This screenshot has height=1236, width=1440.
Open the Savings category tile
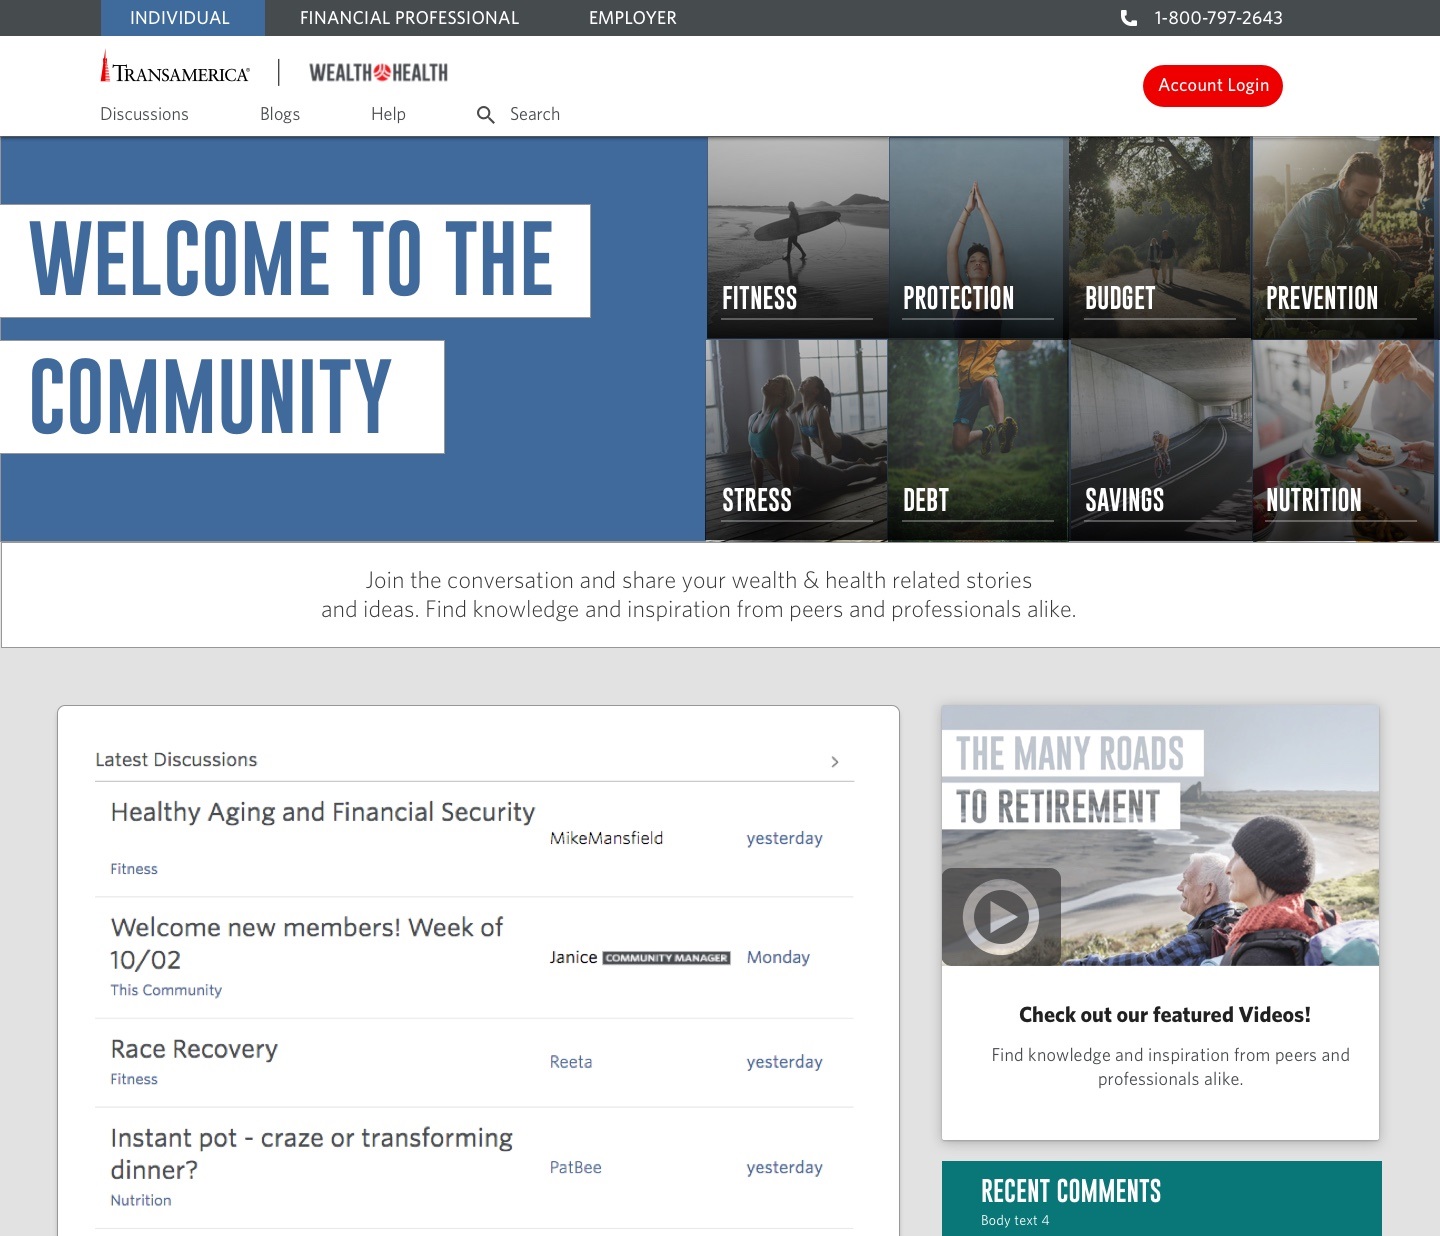coord(1160,441)
